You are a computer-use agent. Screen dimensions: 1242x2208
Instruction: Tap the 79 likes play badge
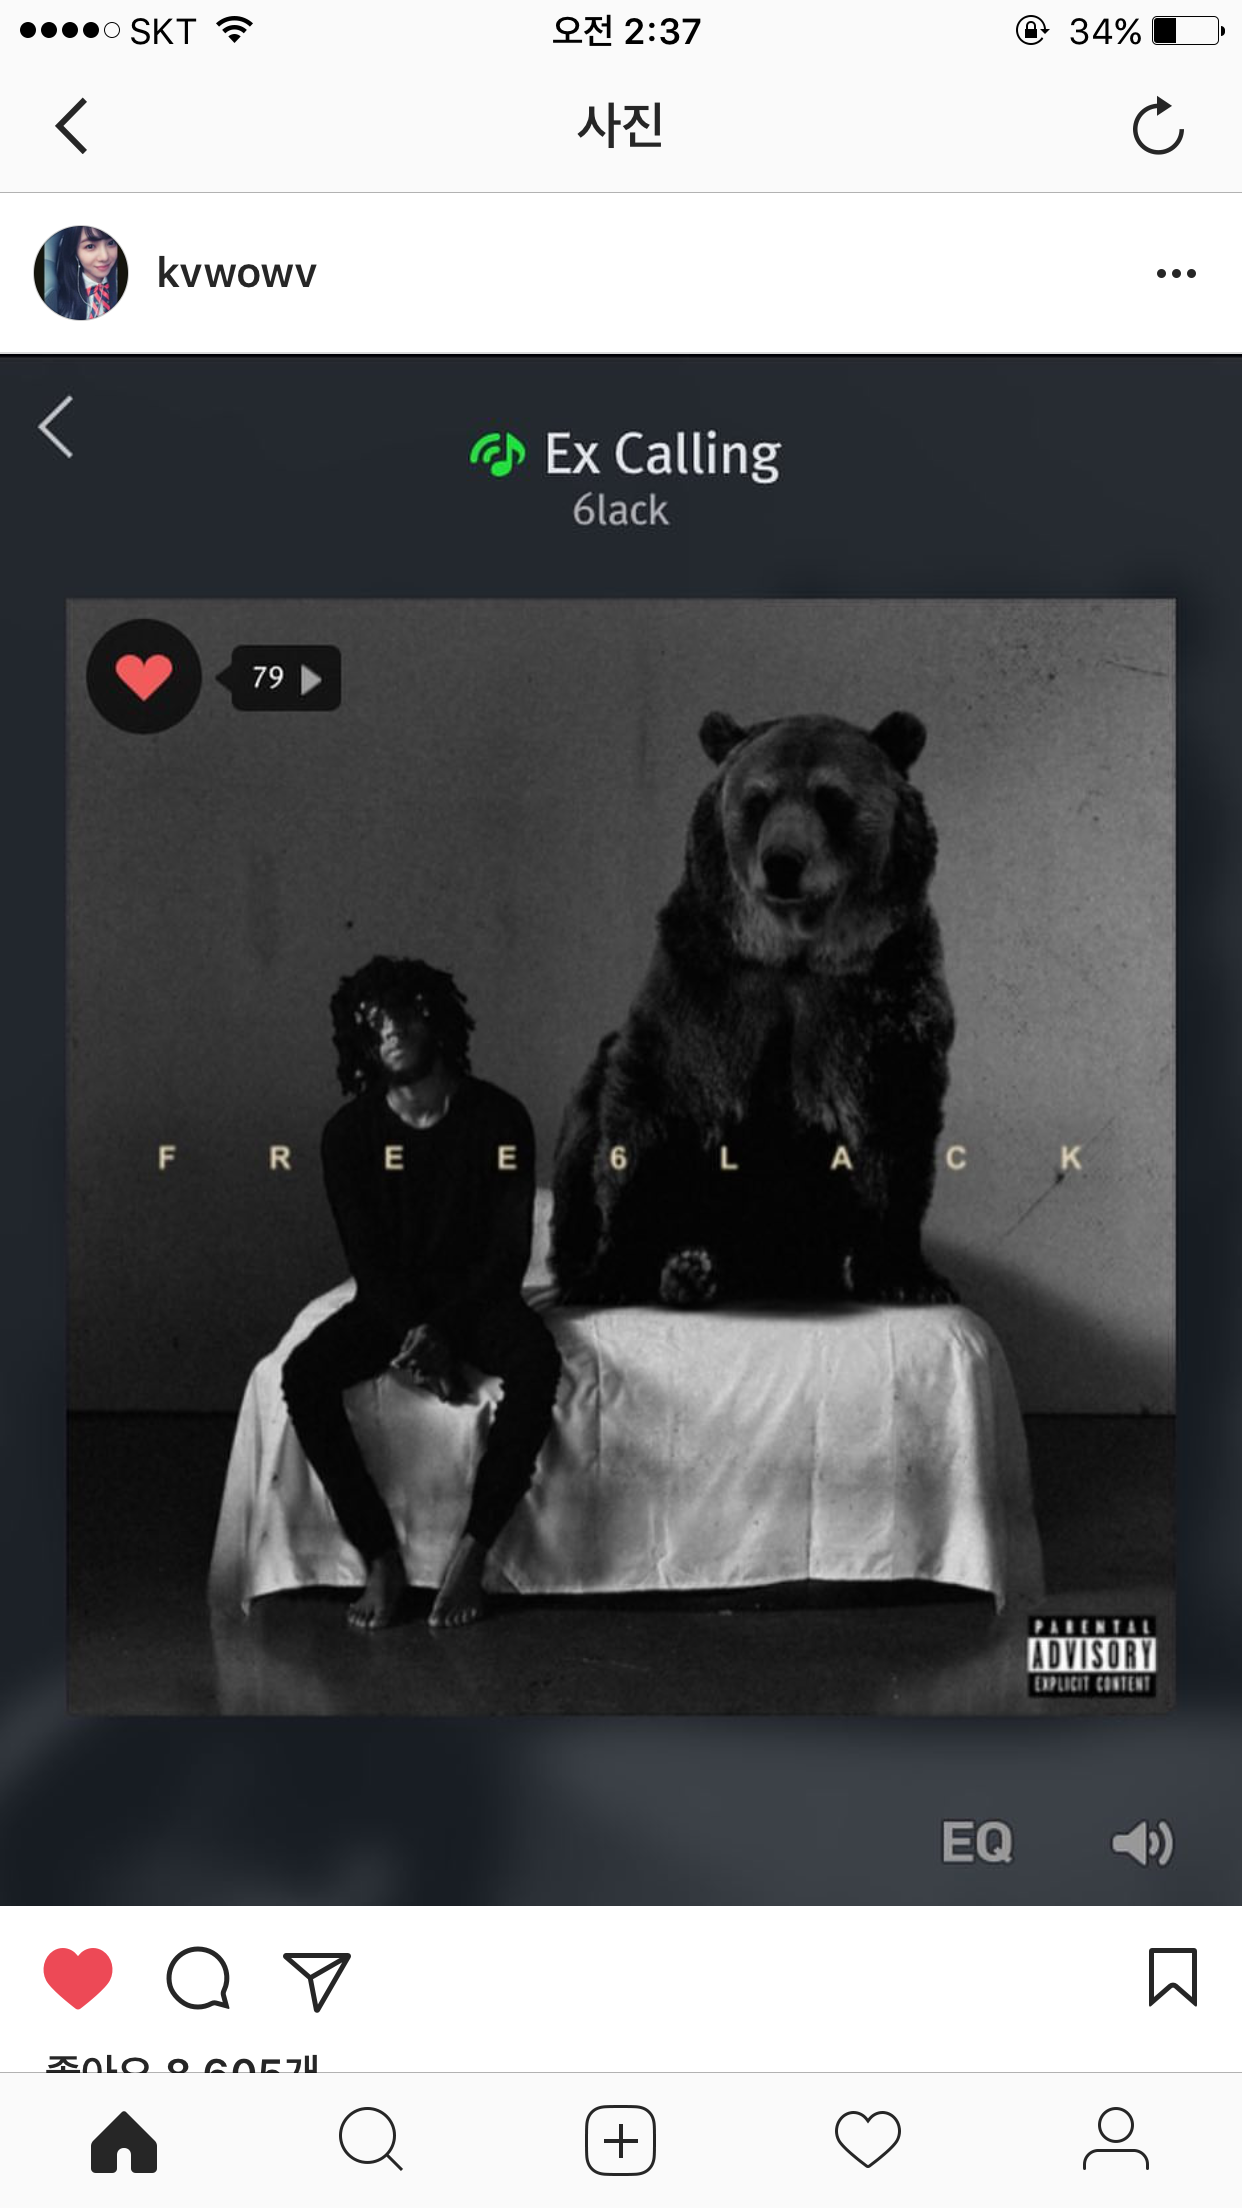(285, 679)
